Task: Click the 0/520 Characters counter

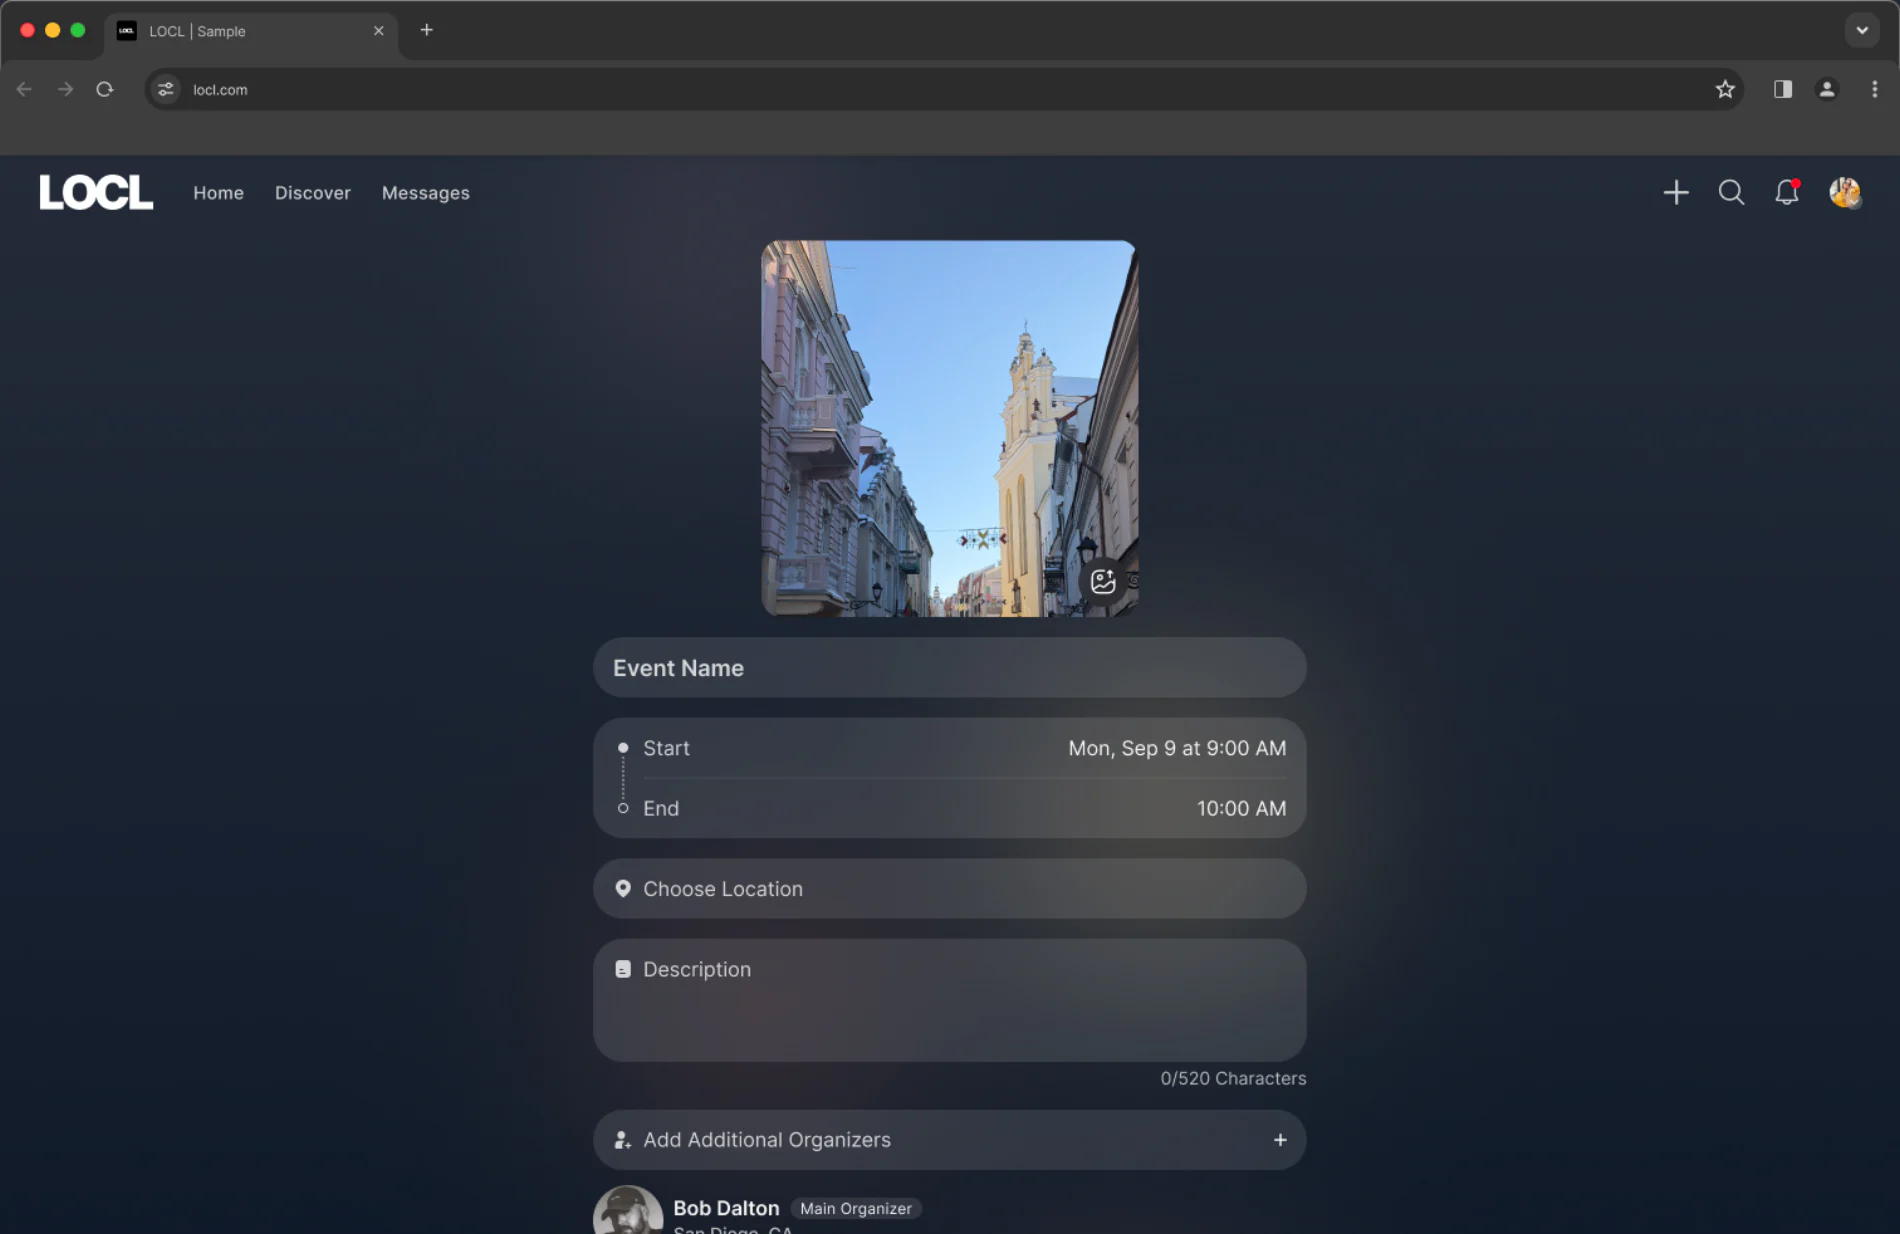Action: (1233, 1078)
